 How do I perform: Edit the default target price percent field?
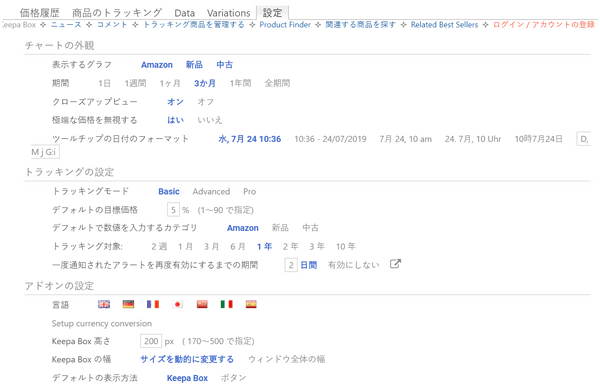173,210
